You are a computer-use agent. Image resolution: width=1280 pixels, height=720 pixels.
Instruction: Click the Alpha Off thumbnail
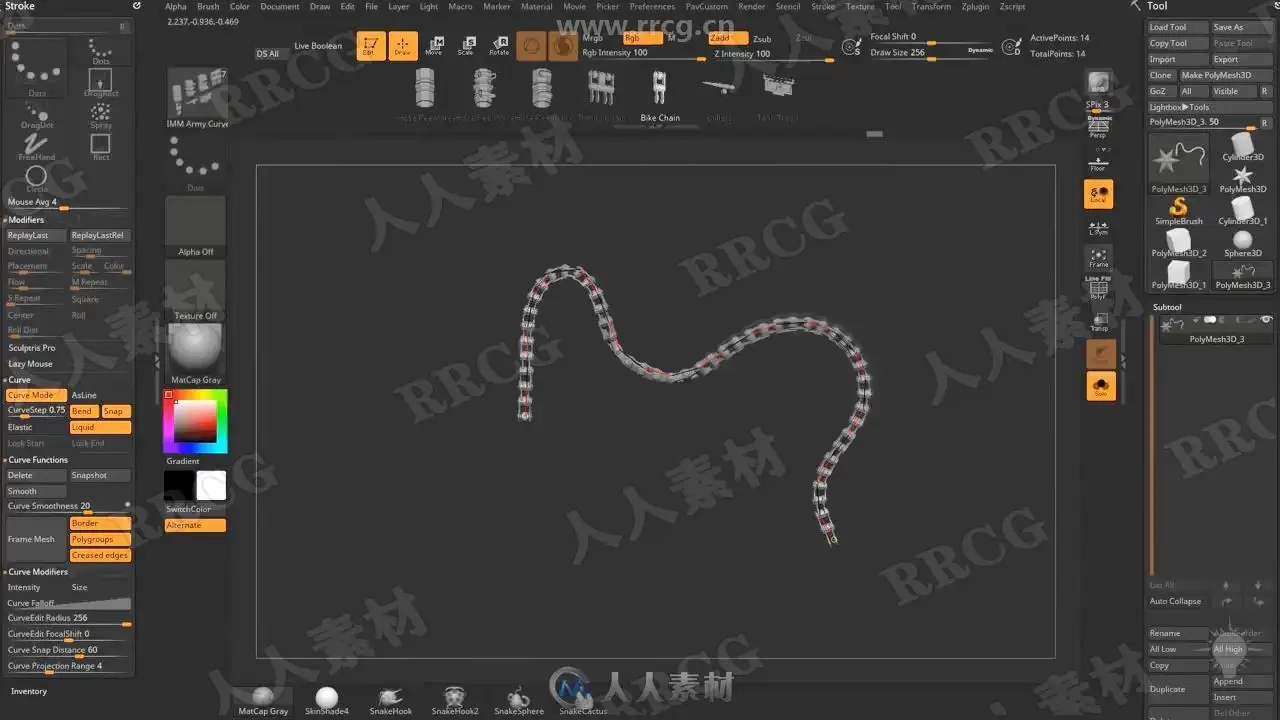coord(196,227)
